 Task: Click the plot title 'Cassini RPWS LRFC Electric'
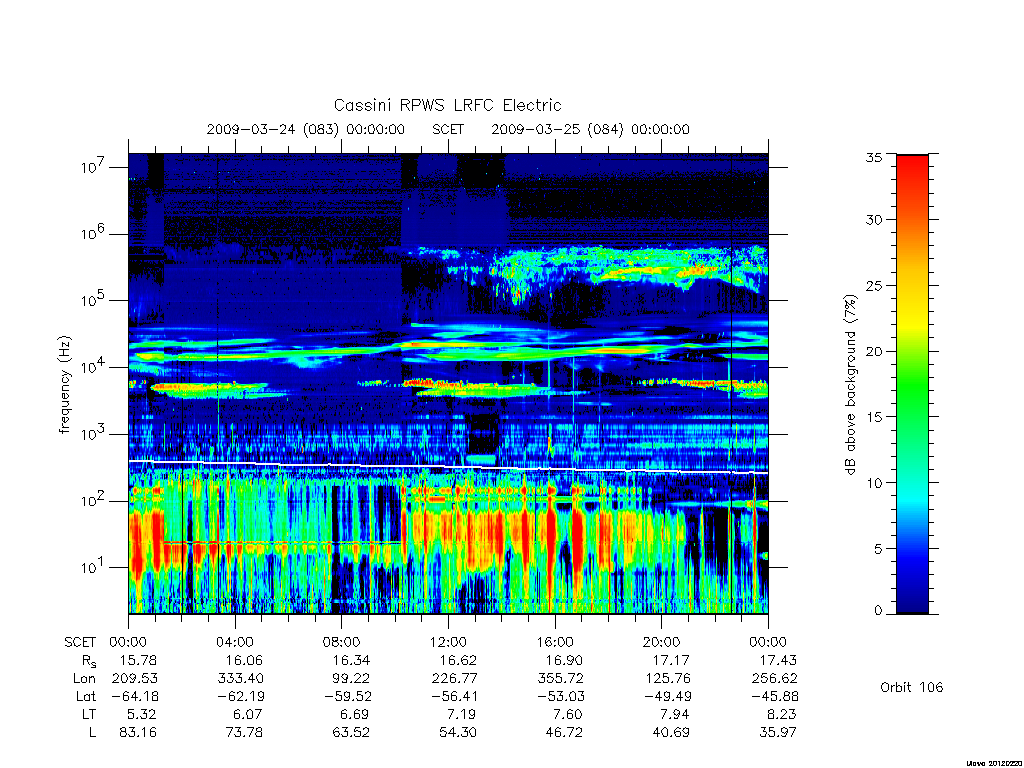447,105
